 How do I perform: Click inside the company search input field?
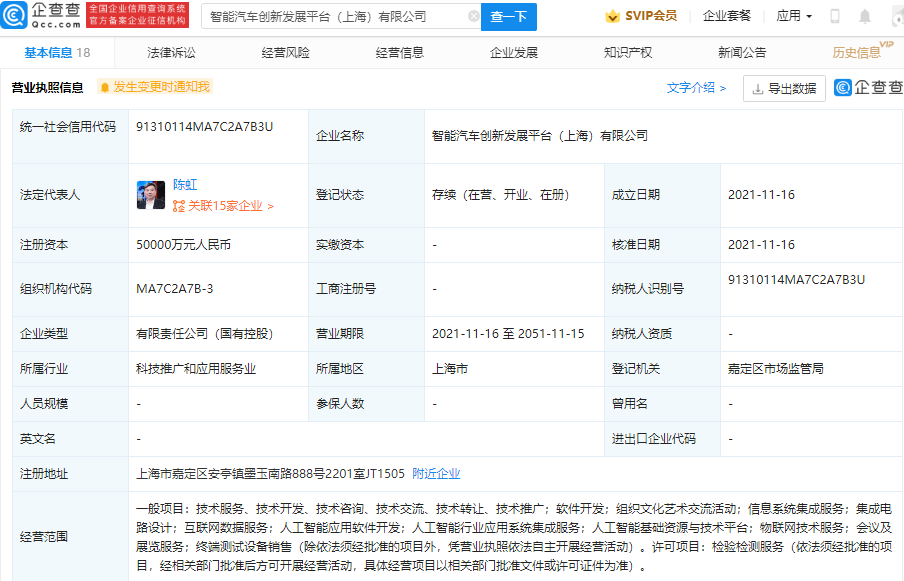(330, 17)
